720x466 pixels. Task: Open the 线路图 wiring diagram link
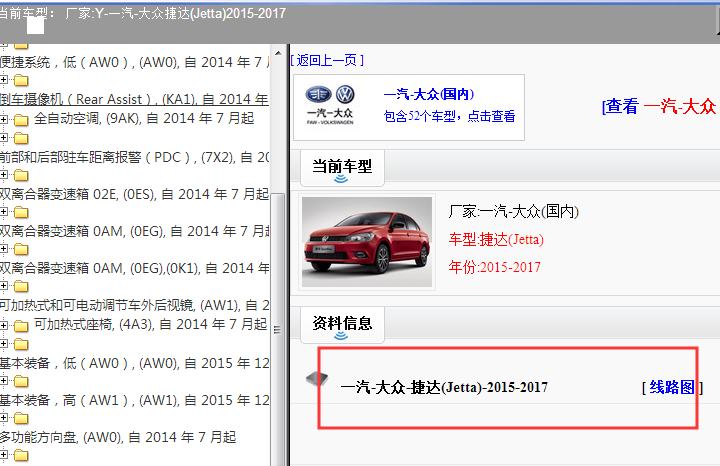point(672,387)
